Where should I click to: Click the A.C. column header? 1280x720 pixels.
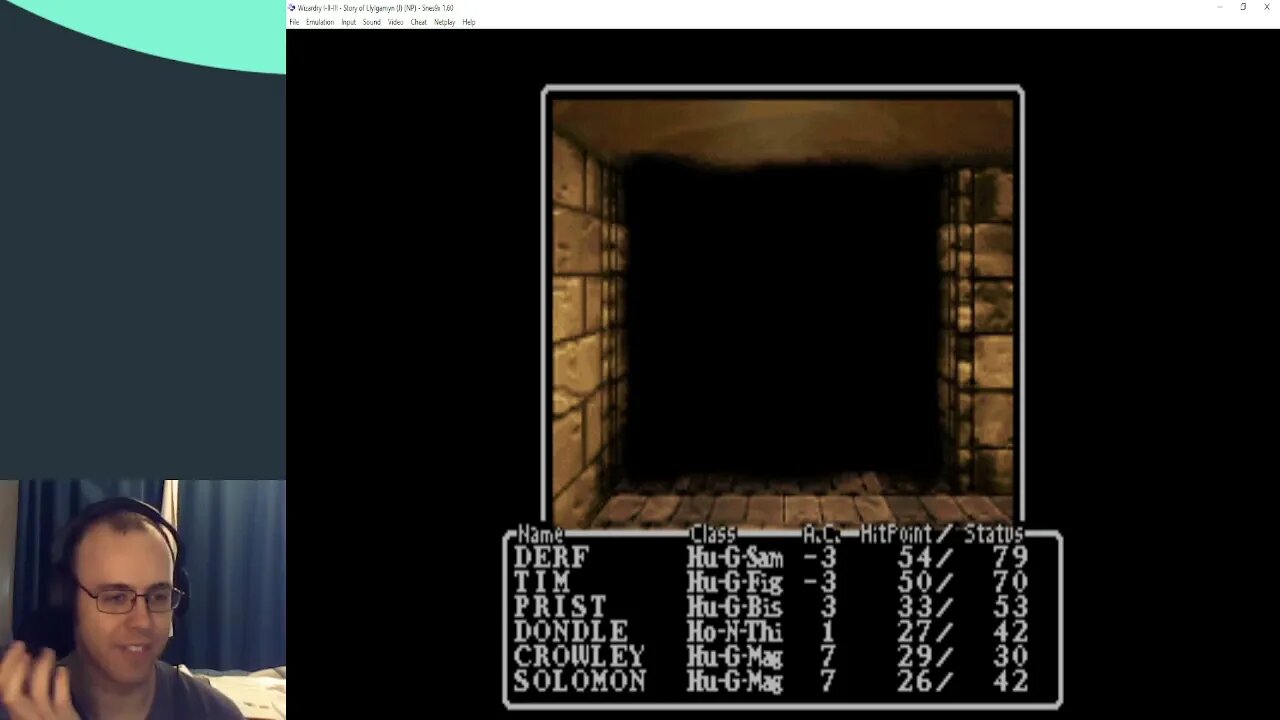822,535
